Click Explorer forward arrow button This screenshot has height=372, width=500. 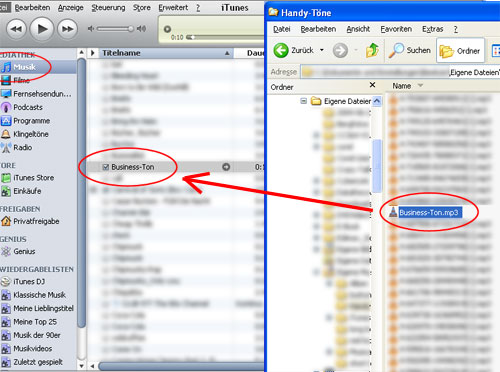point(340,51)
